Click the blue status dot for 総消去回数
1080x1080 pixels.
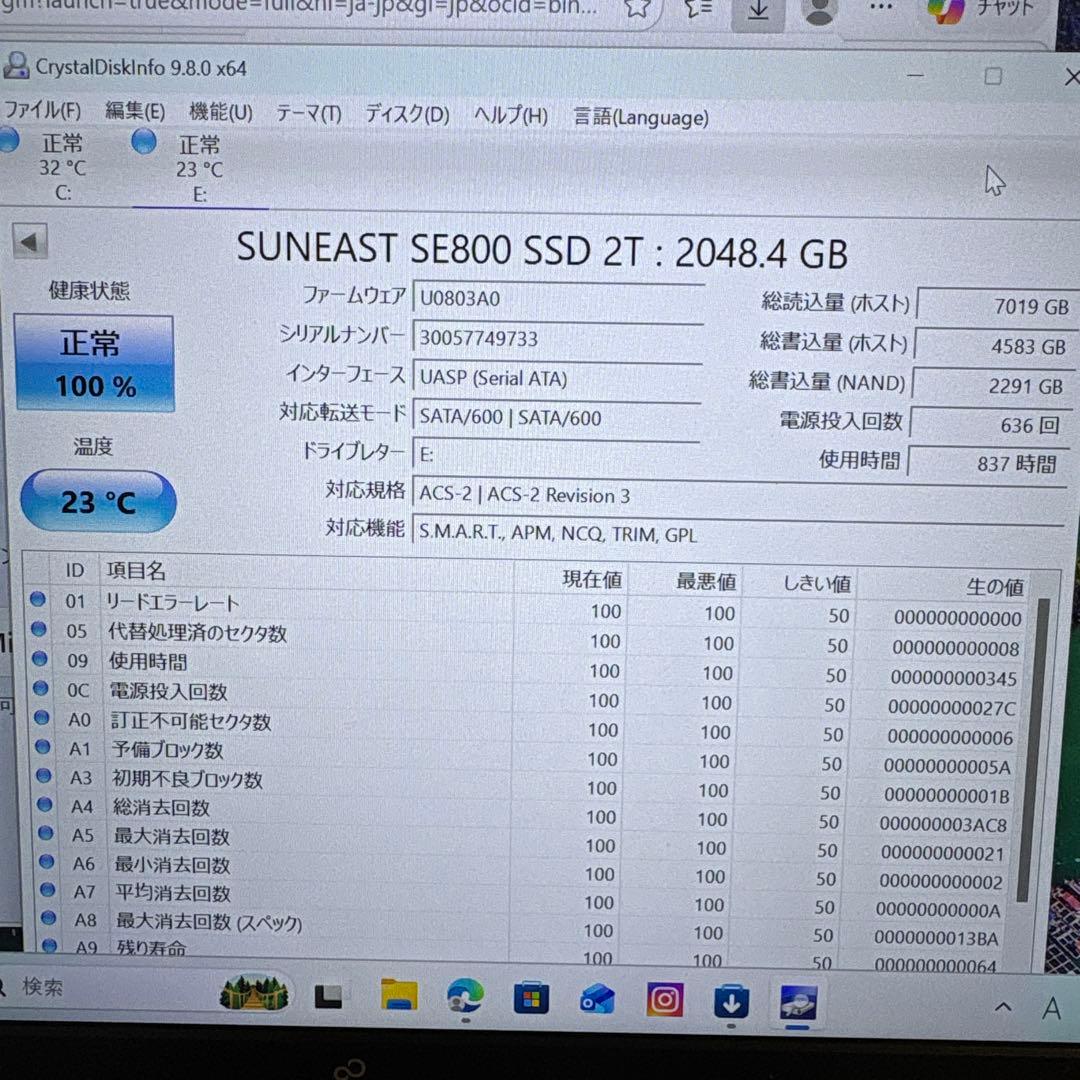point(45,804)
